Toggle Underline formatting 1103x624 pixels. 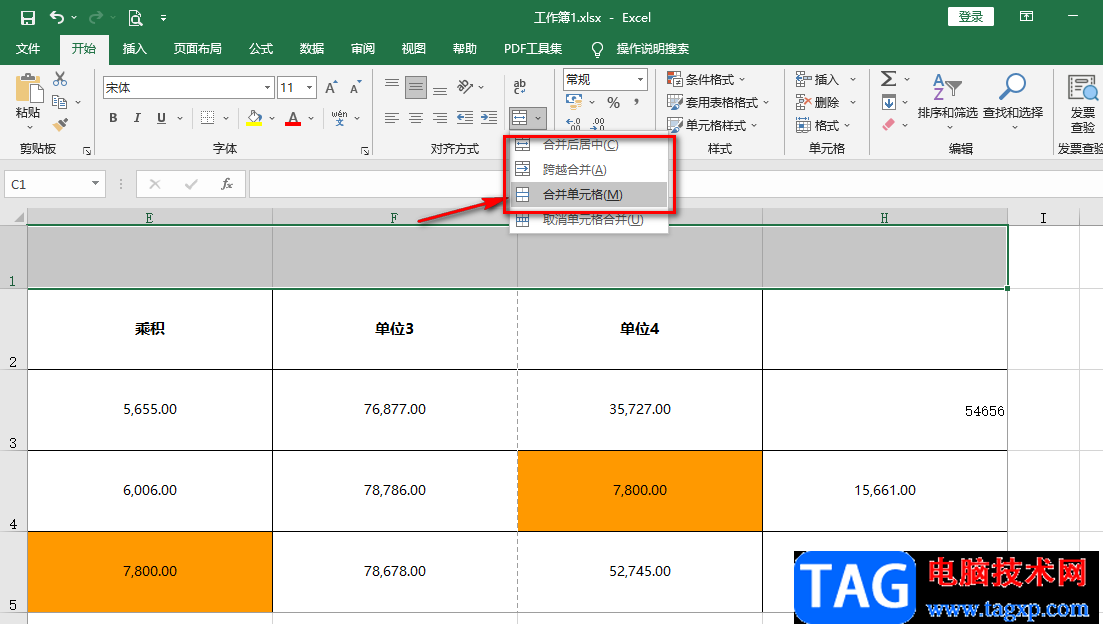tap(161, 117)
